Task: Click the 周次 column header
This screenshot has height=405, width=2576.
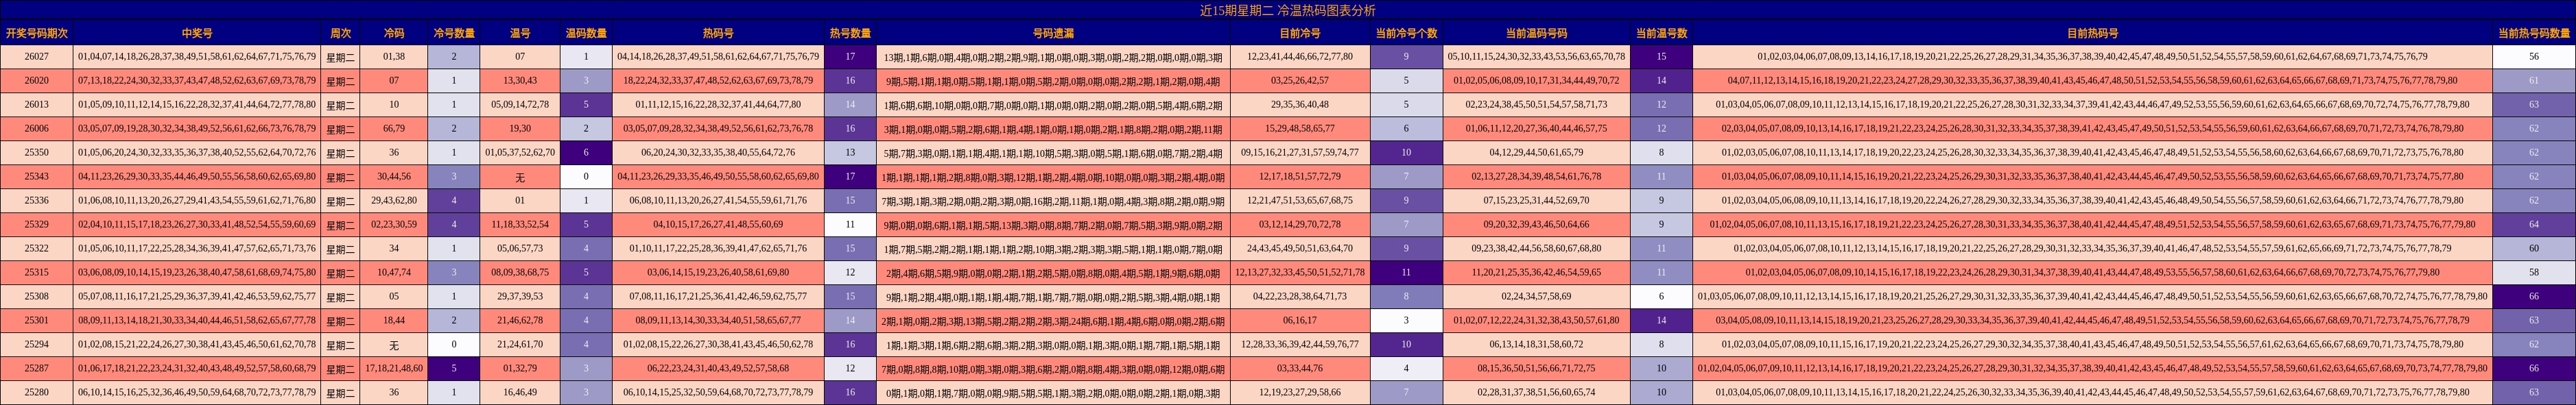Action: [341, 33]
